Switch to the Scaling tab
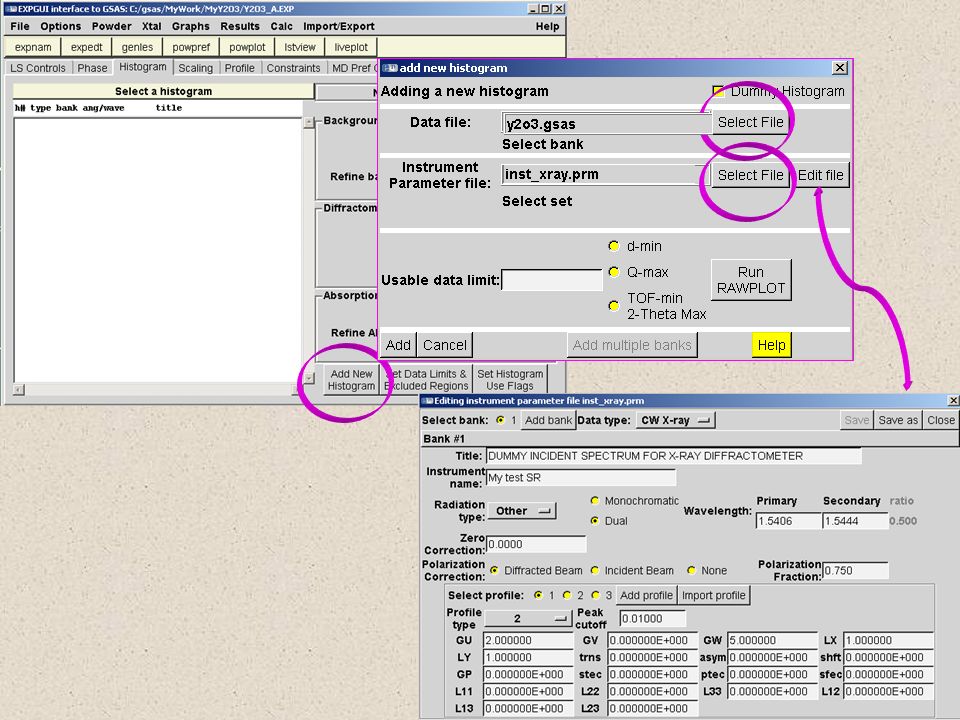This screenshot has width=960, height=720. (x=196, y=68)
